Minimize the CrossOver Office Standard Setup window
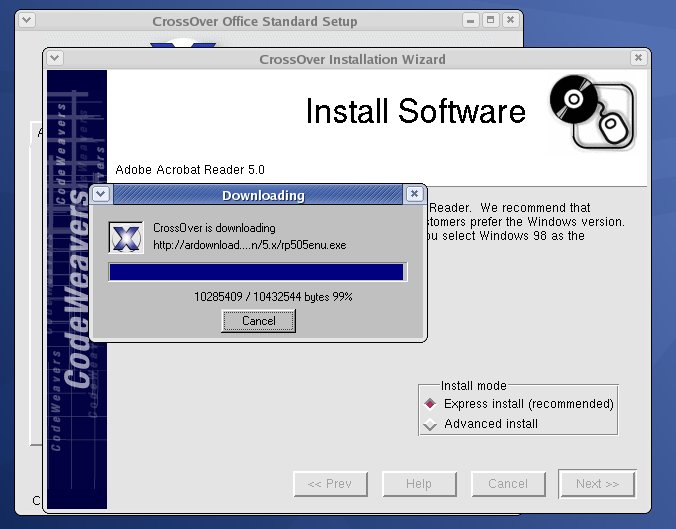The height and width of the screenshot is (529, 676). [471, 20]
